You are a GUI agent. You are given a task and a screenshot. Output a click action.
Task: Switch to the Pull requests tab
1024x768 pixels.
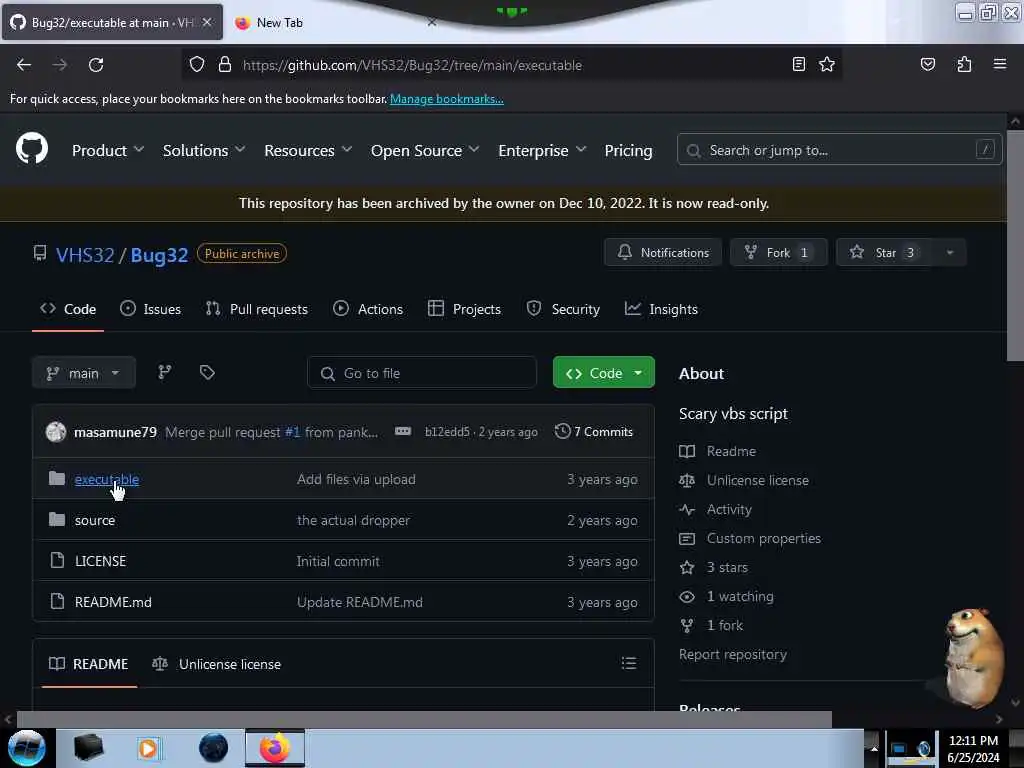(257, 309)
